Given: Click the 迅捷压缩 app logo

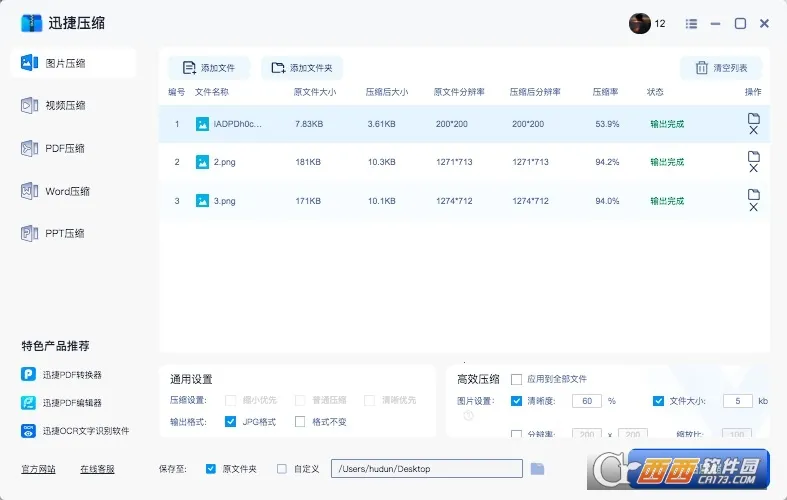Looking at the screenshot, I should 31,23.
